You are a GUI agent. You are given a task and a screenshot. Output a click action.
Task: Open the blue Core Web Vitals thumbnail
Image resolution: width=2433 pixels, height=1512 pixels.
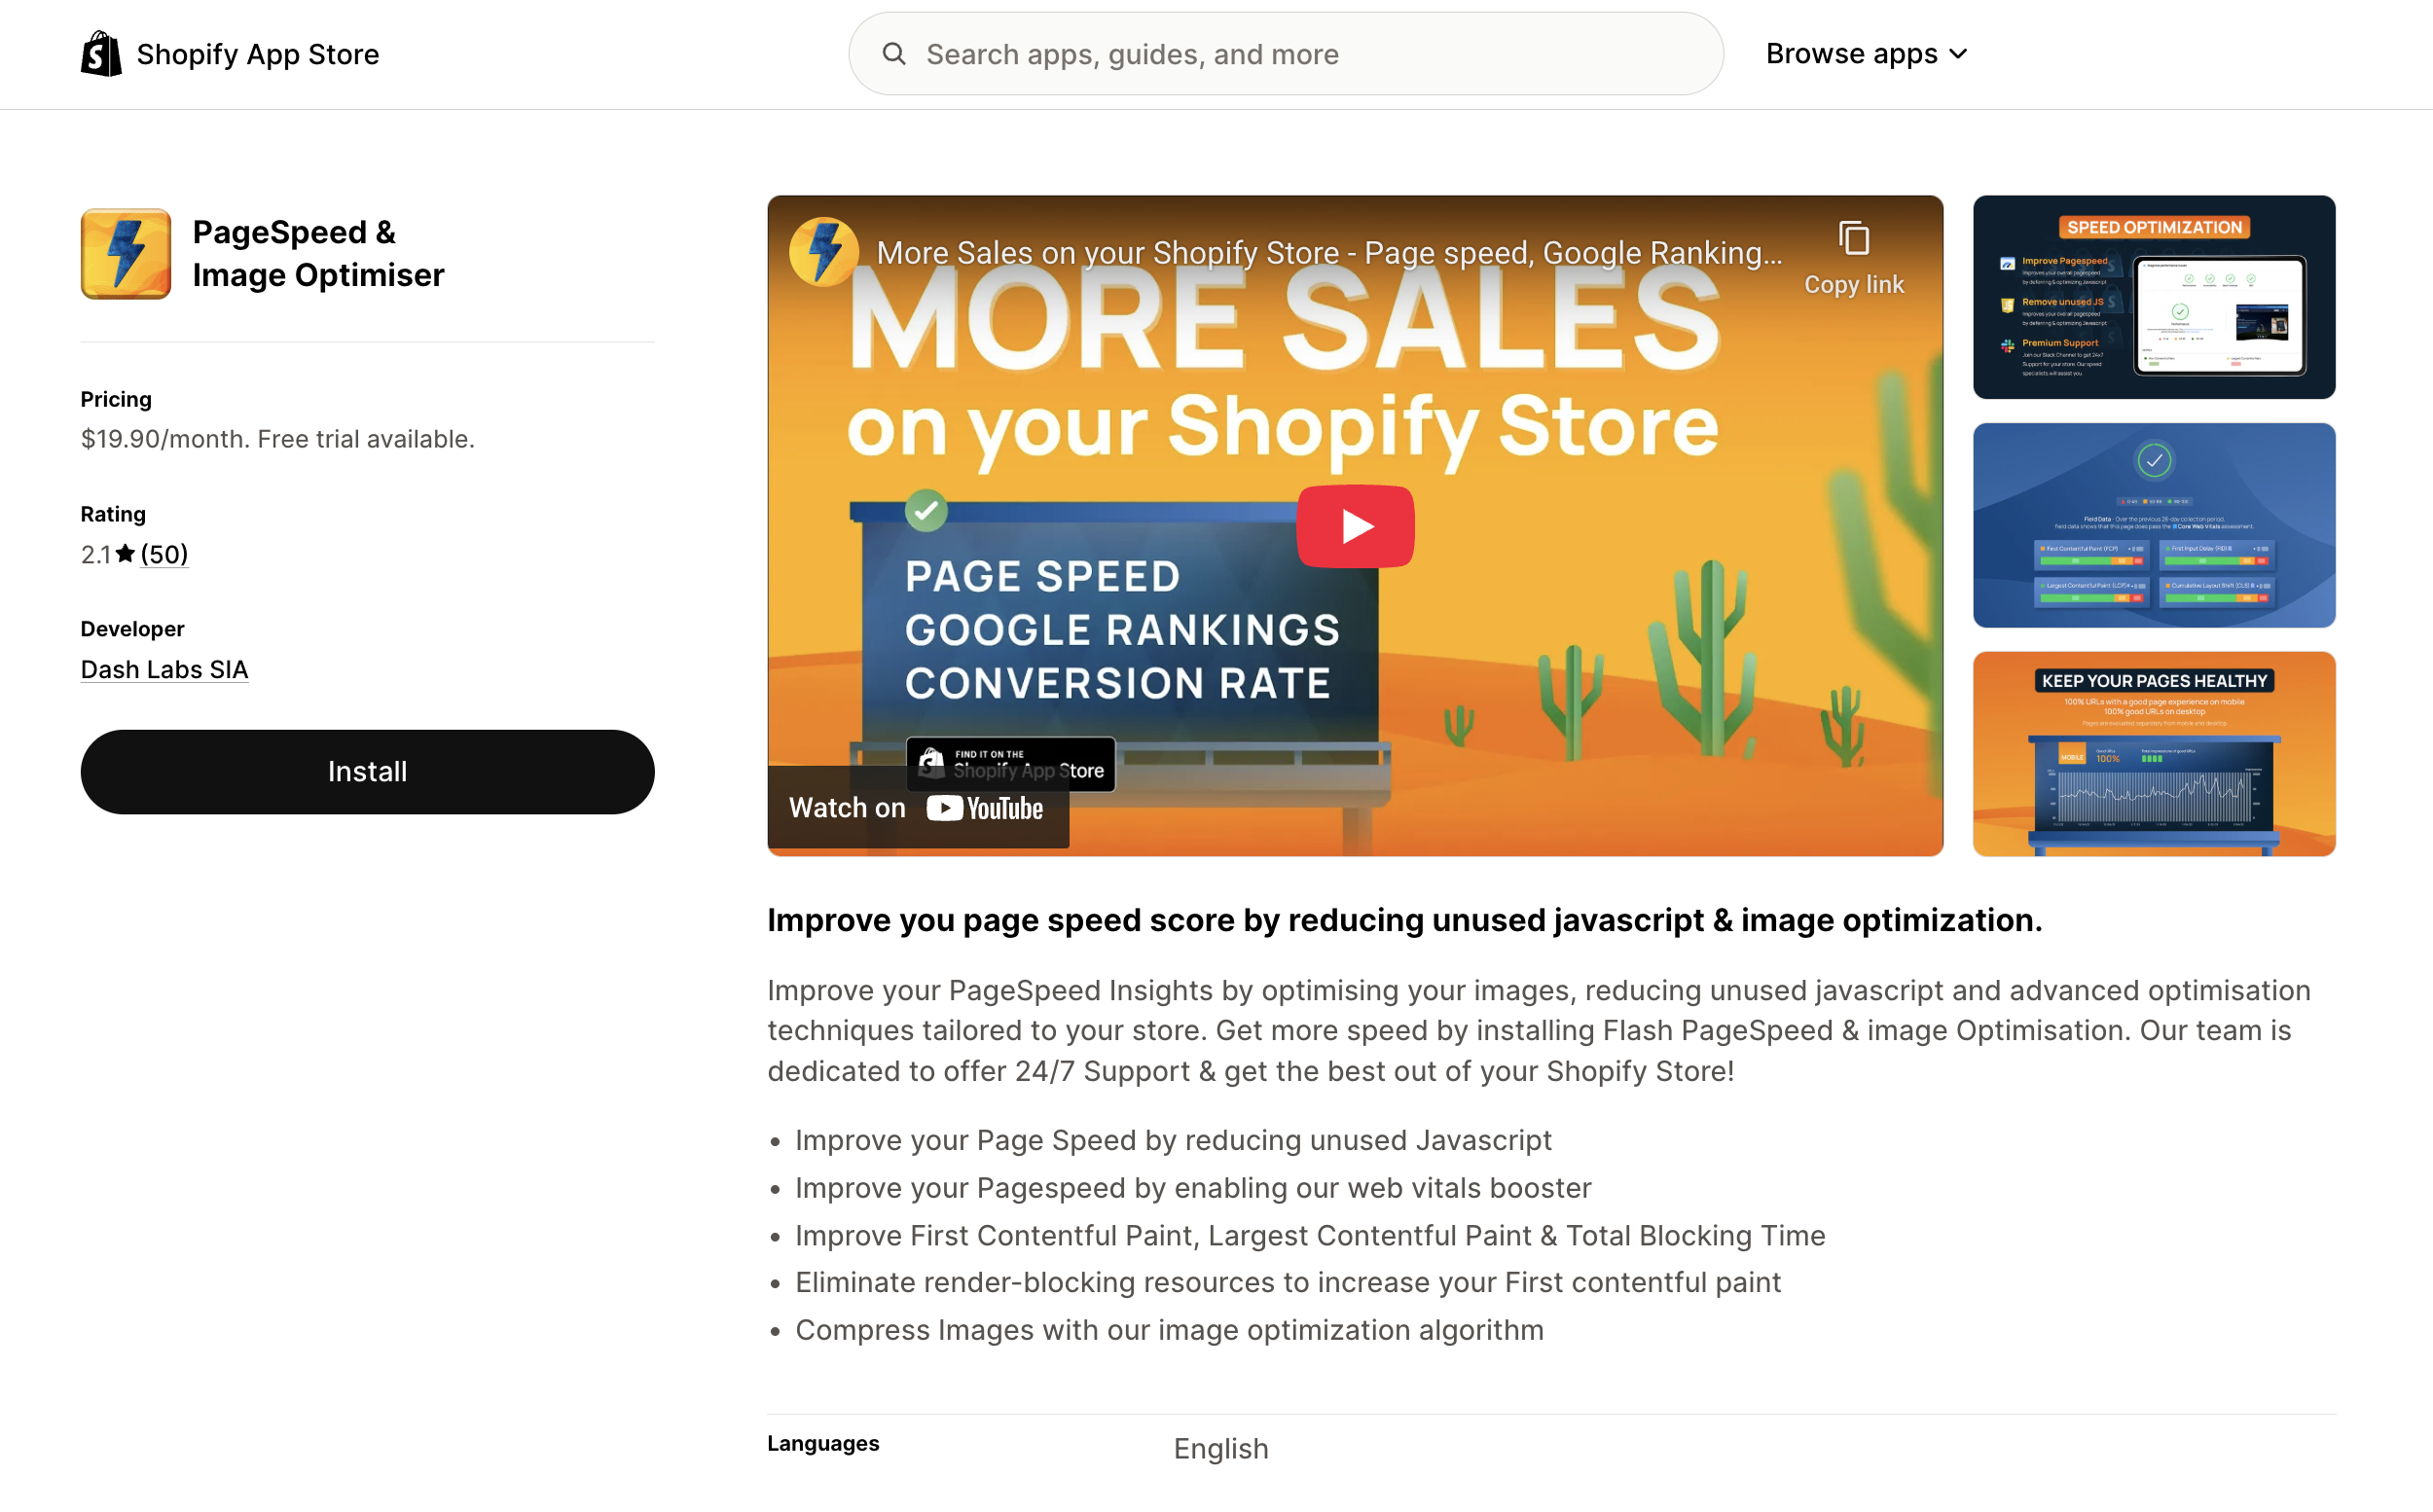pos(2153,525)
